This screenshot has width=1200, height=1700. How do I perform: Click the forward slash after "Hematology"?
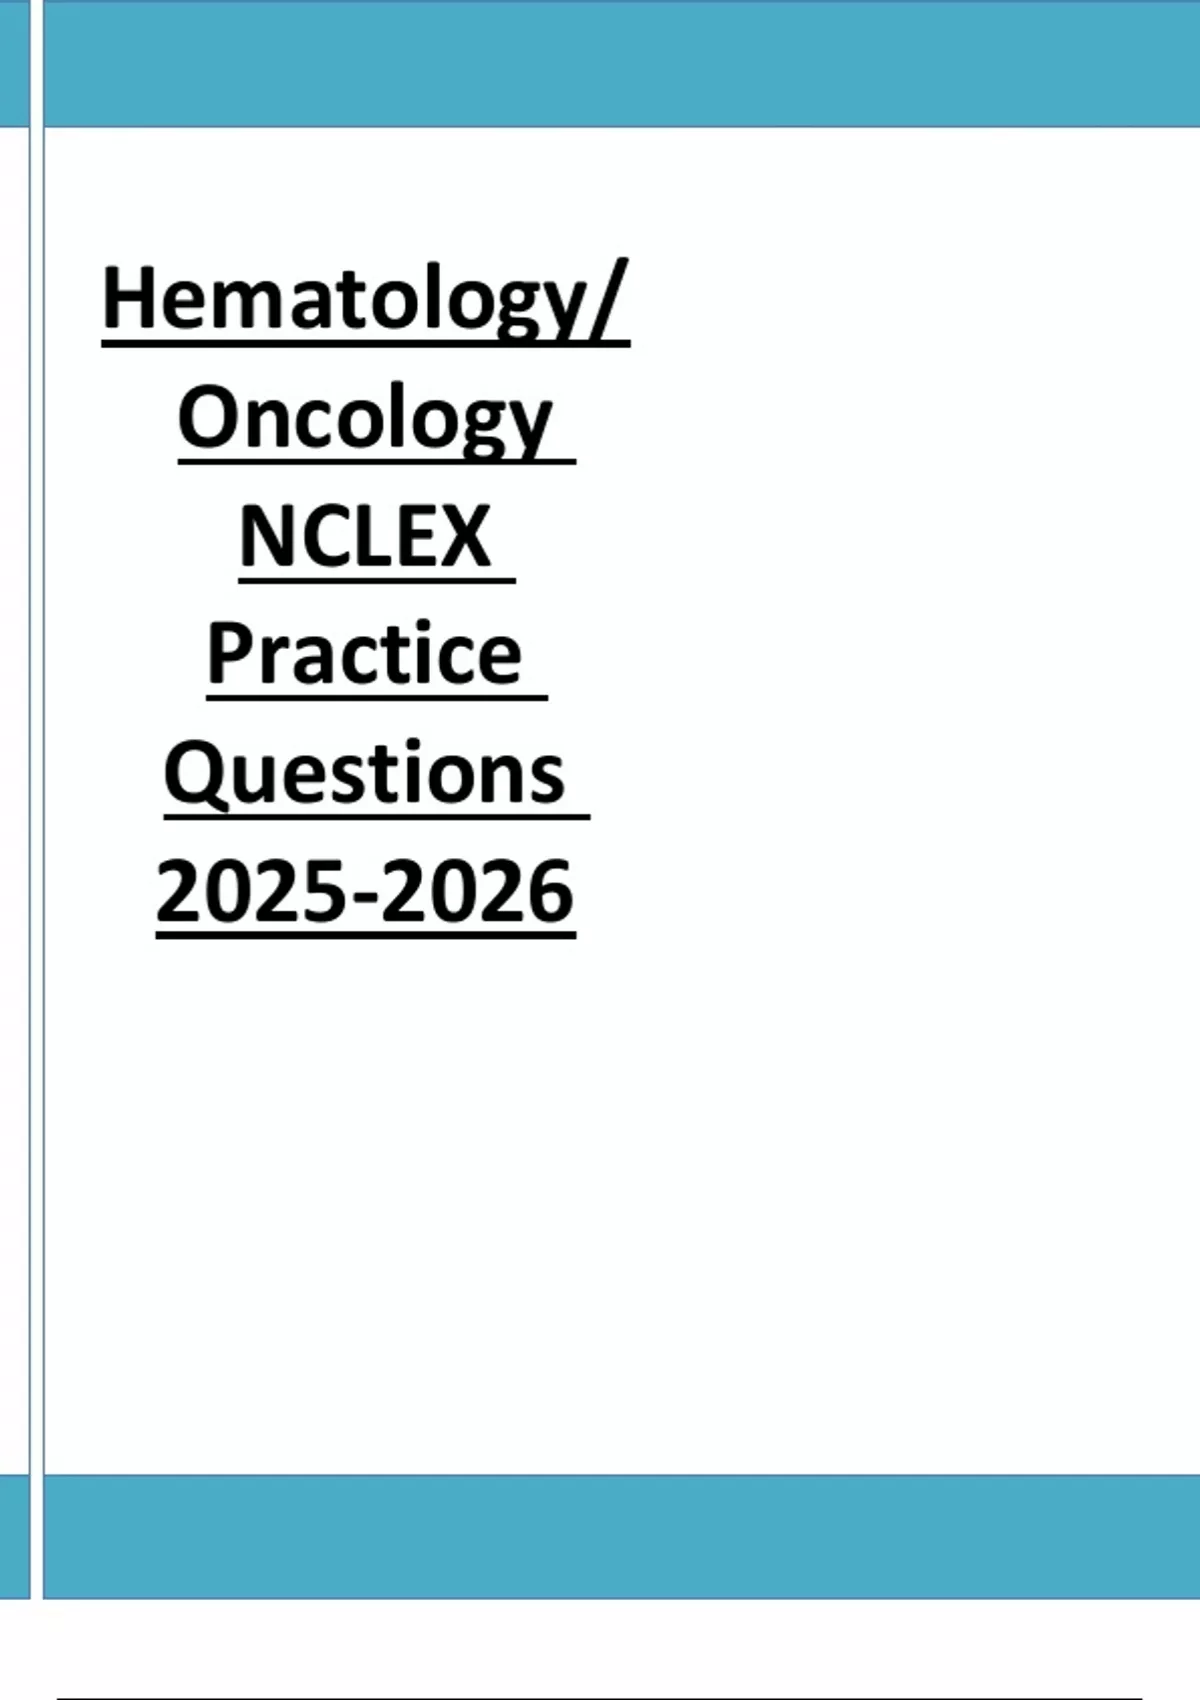tap(607, 298)
